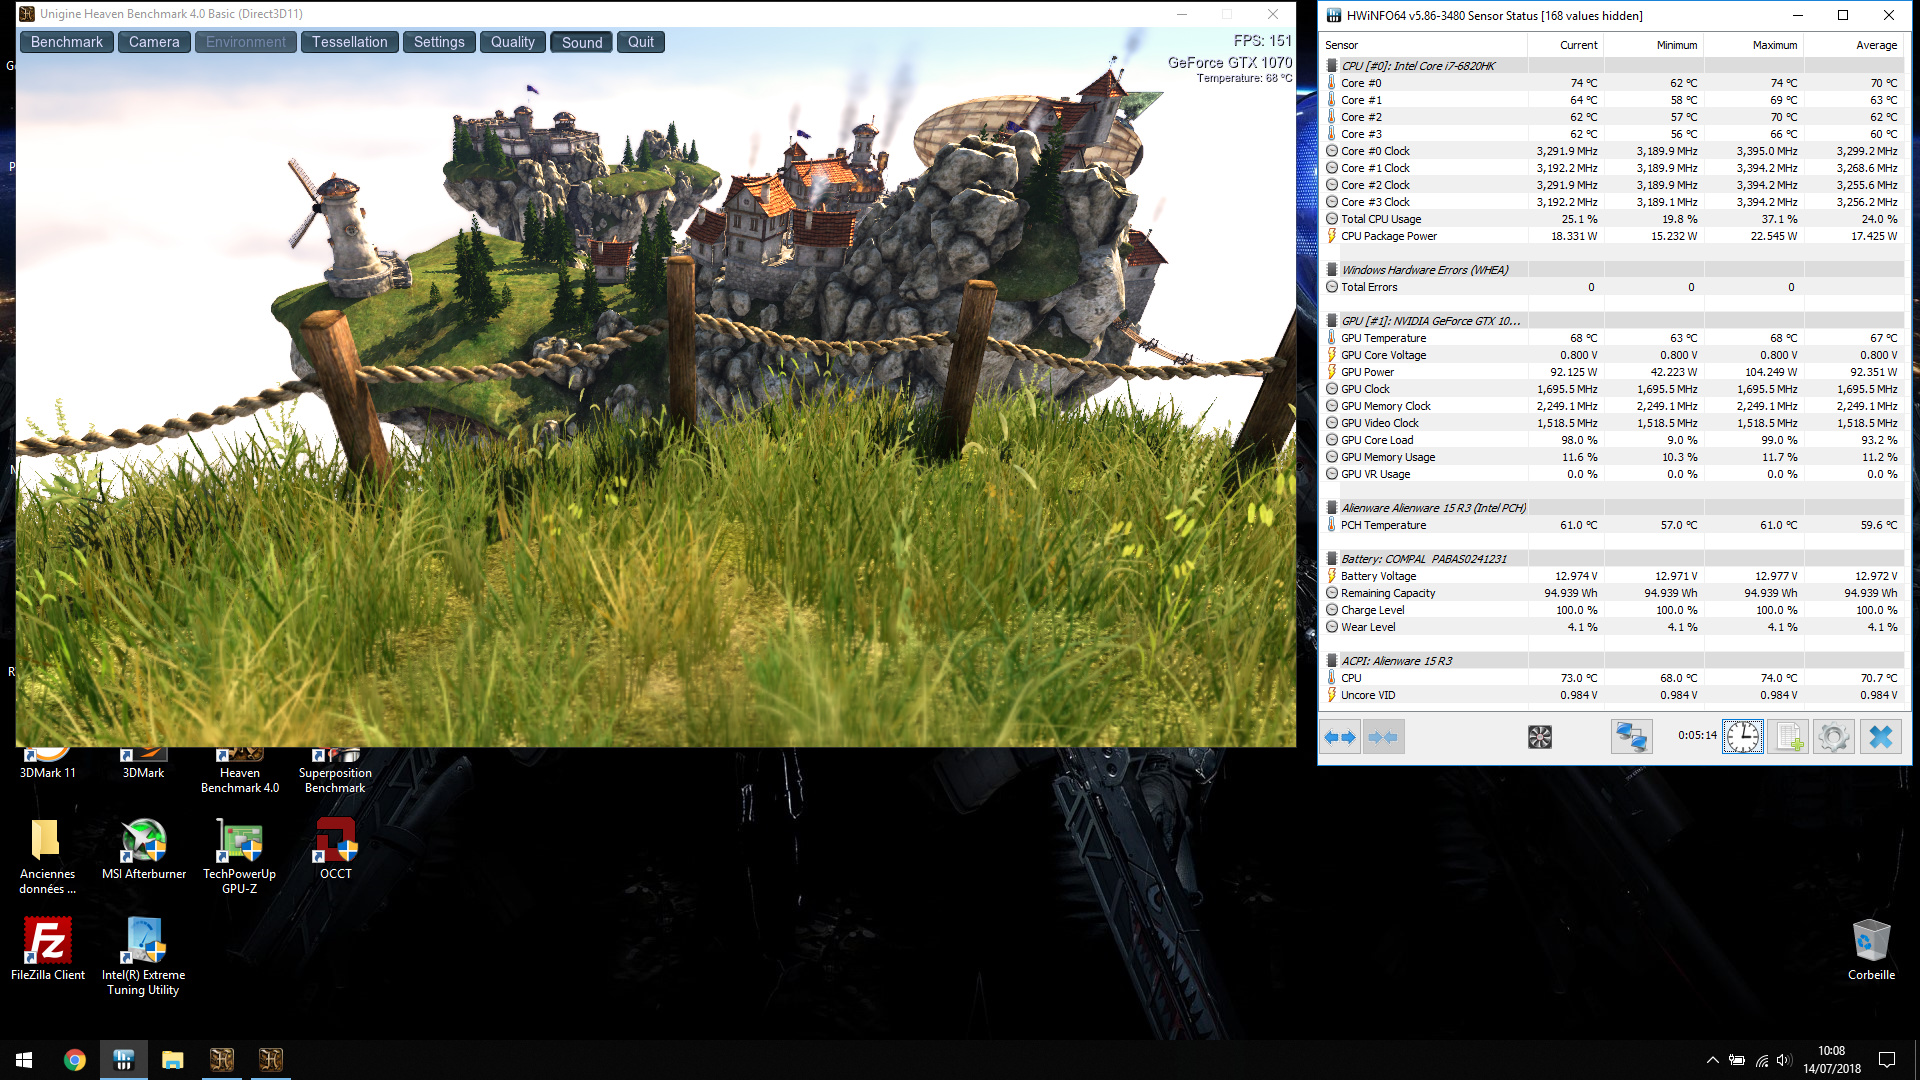Select the Wear Level row
Image resolution: width=1920 pixels, height=1080 pixels.
[x=1612, y=627]
